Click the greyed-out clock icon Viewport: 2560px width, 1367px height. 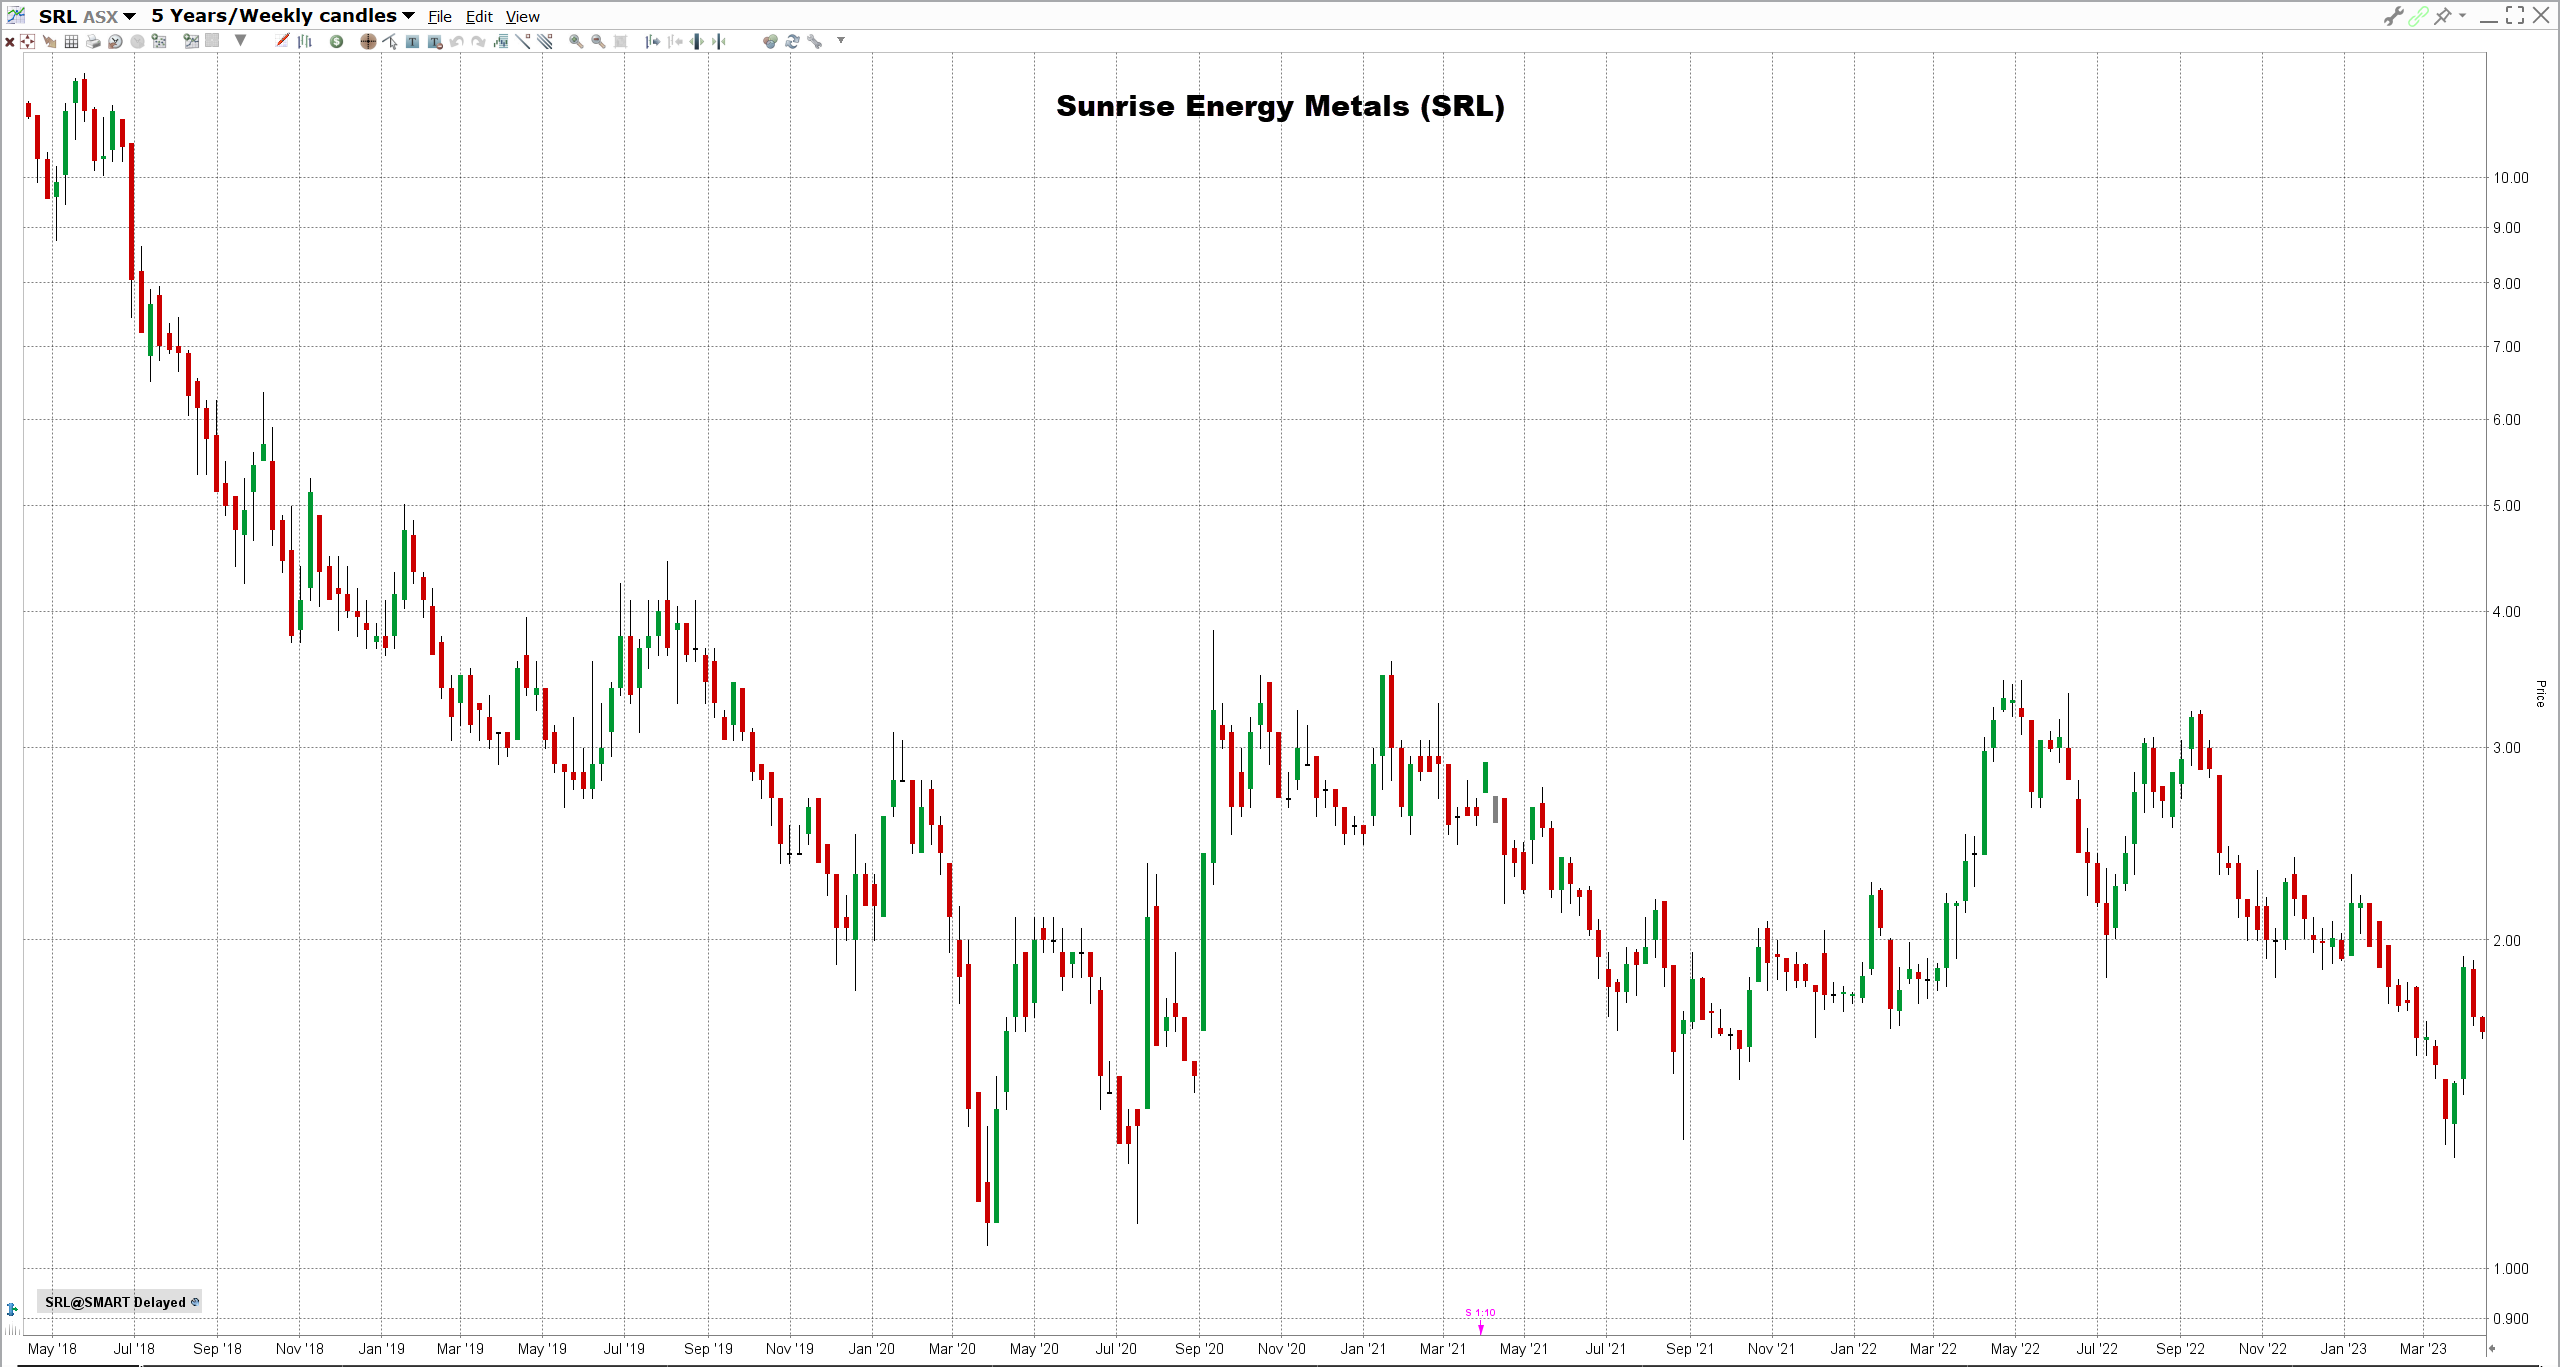(x=137, y=41)
